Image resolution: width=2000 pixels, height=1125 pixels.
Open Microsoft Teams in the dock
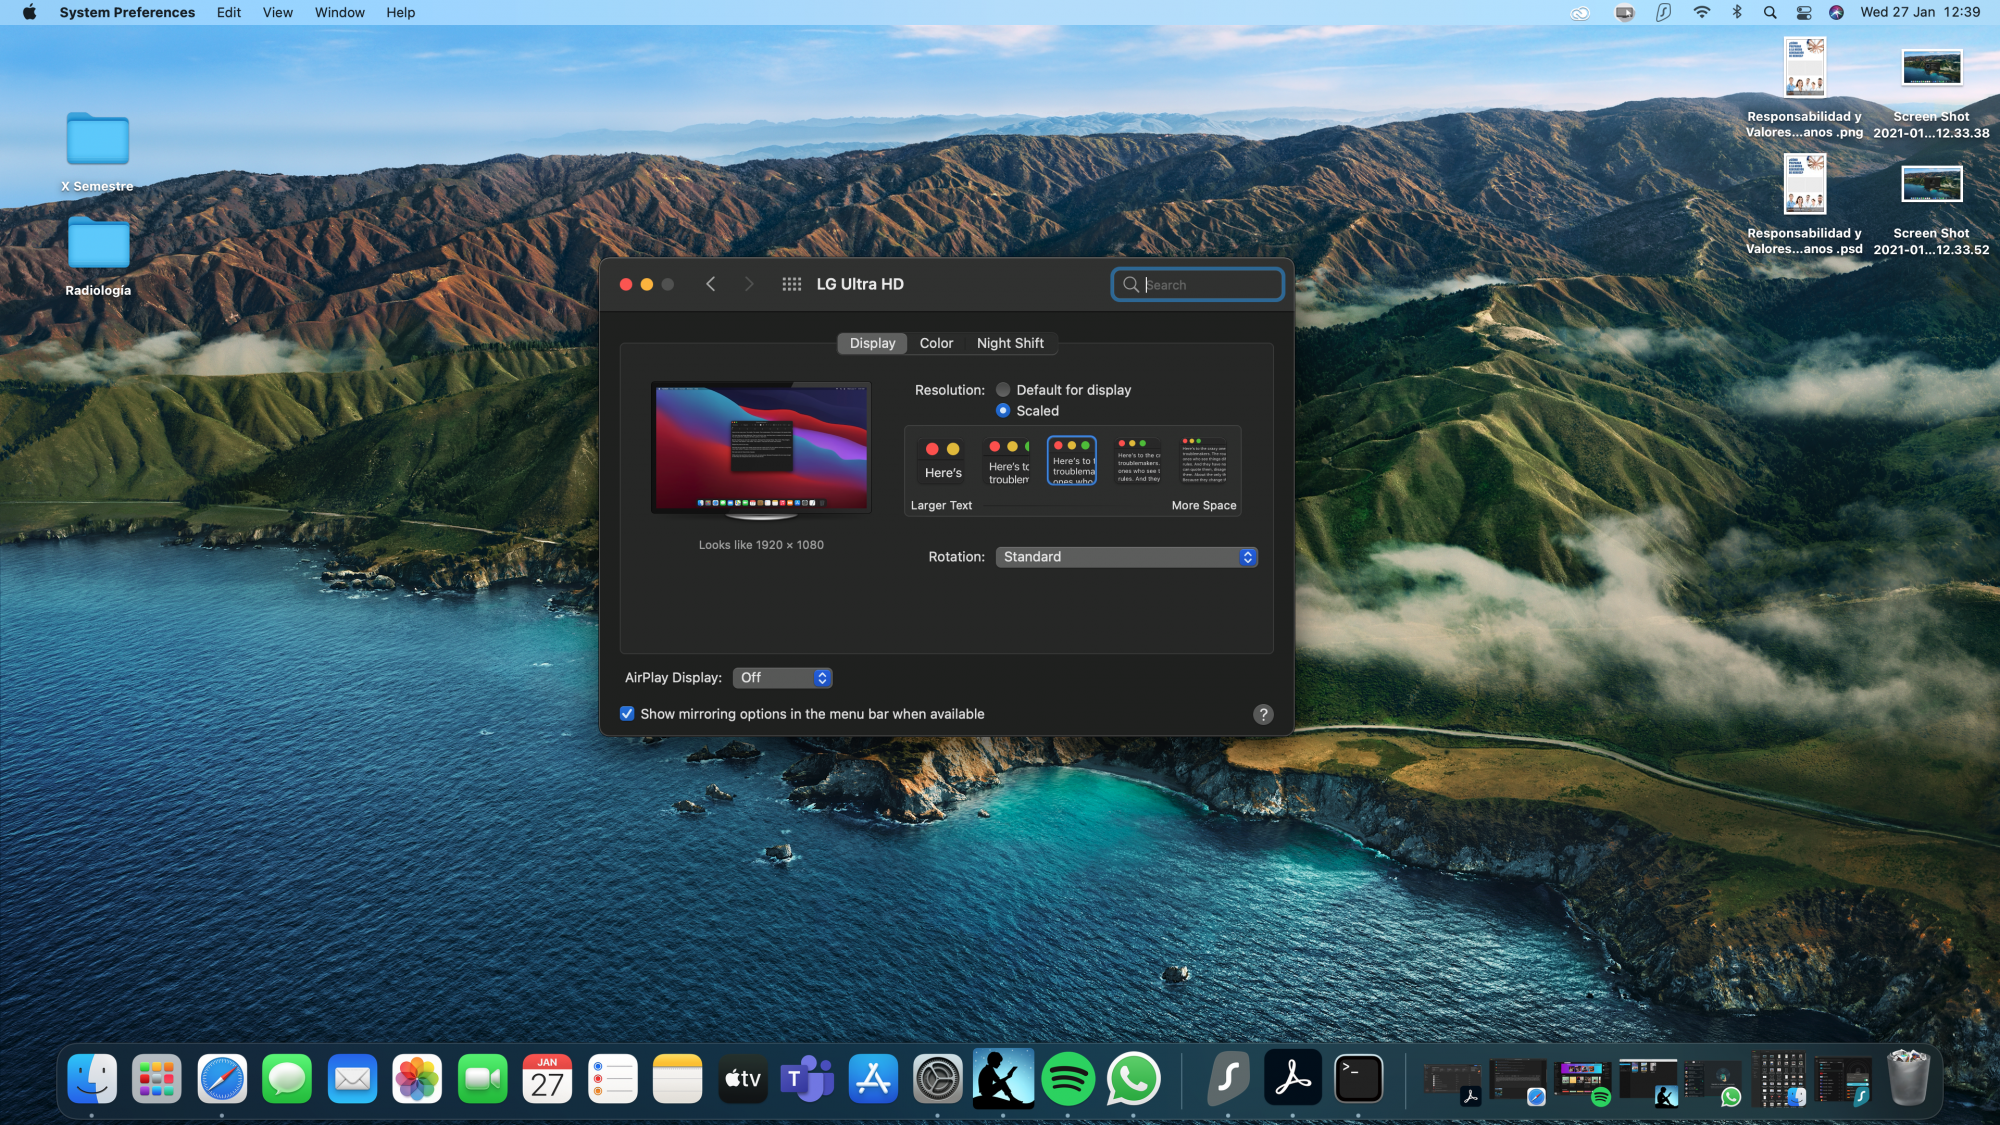point(807,1080)
